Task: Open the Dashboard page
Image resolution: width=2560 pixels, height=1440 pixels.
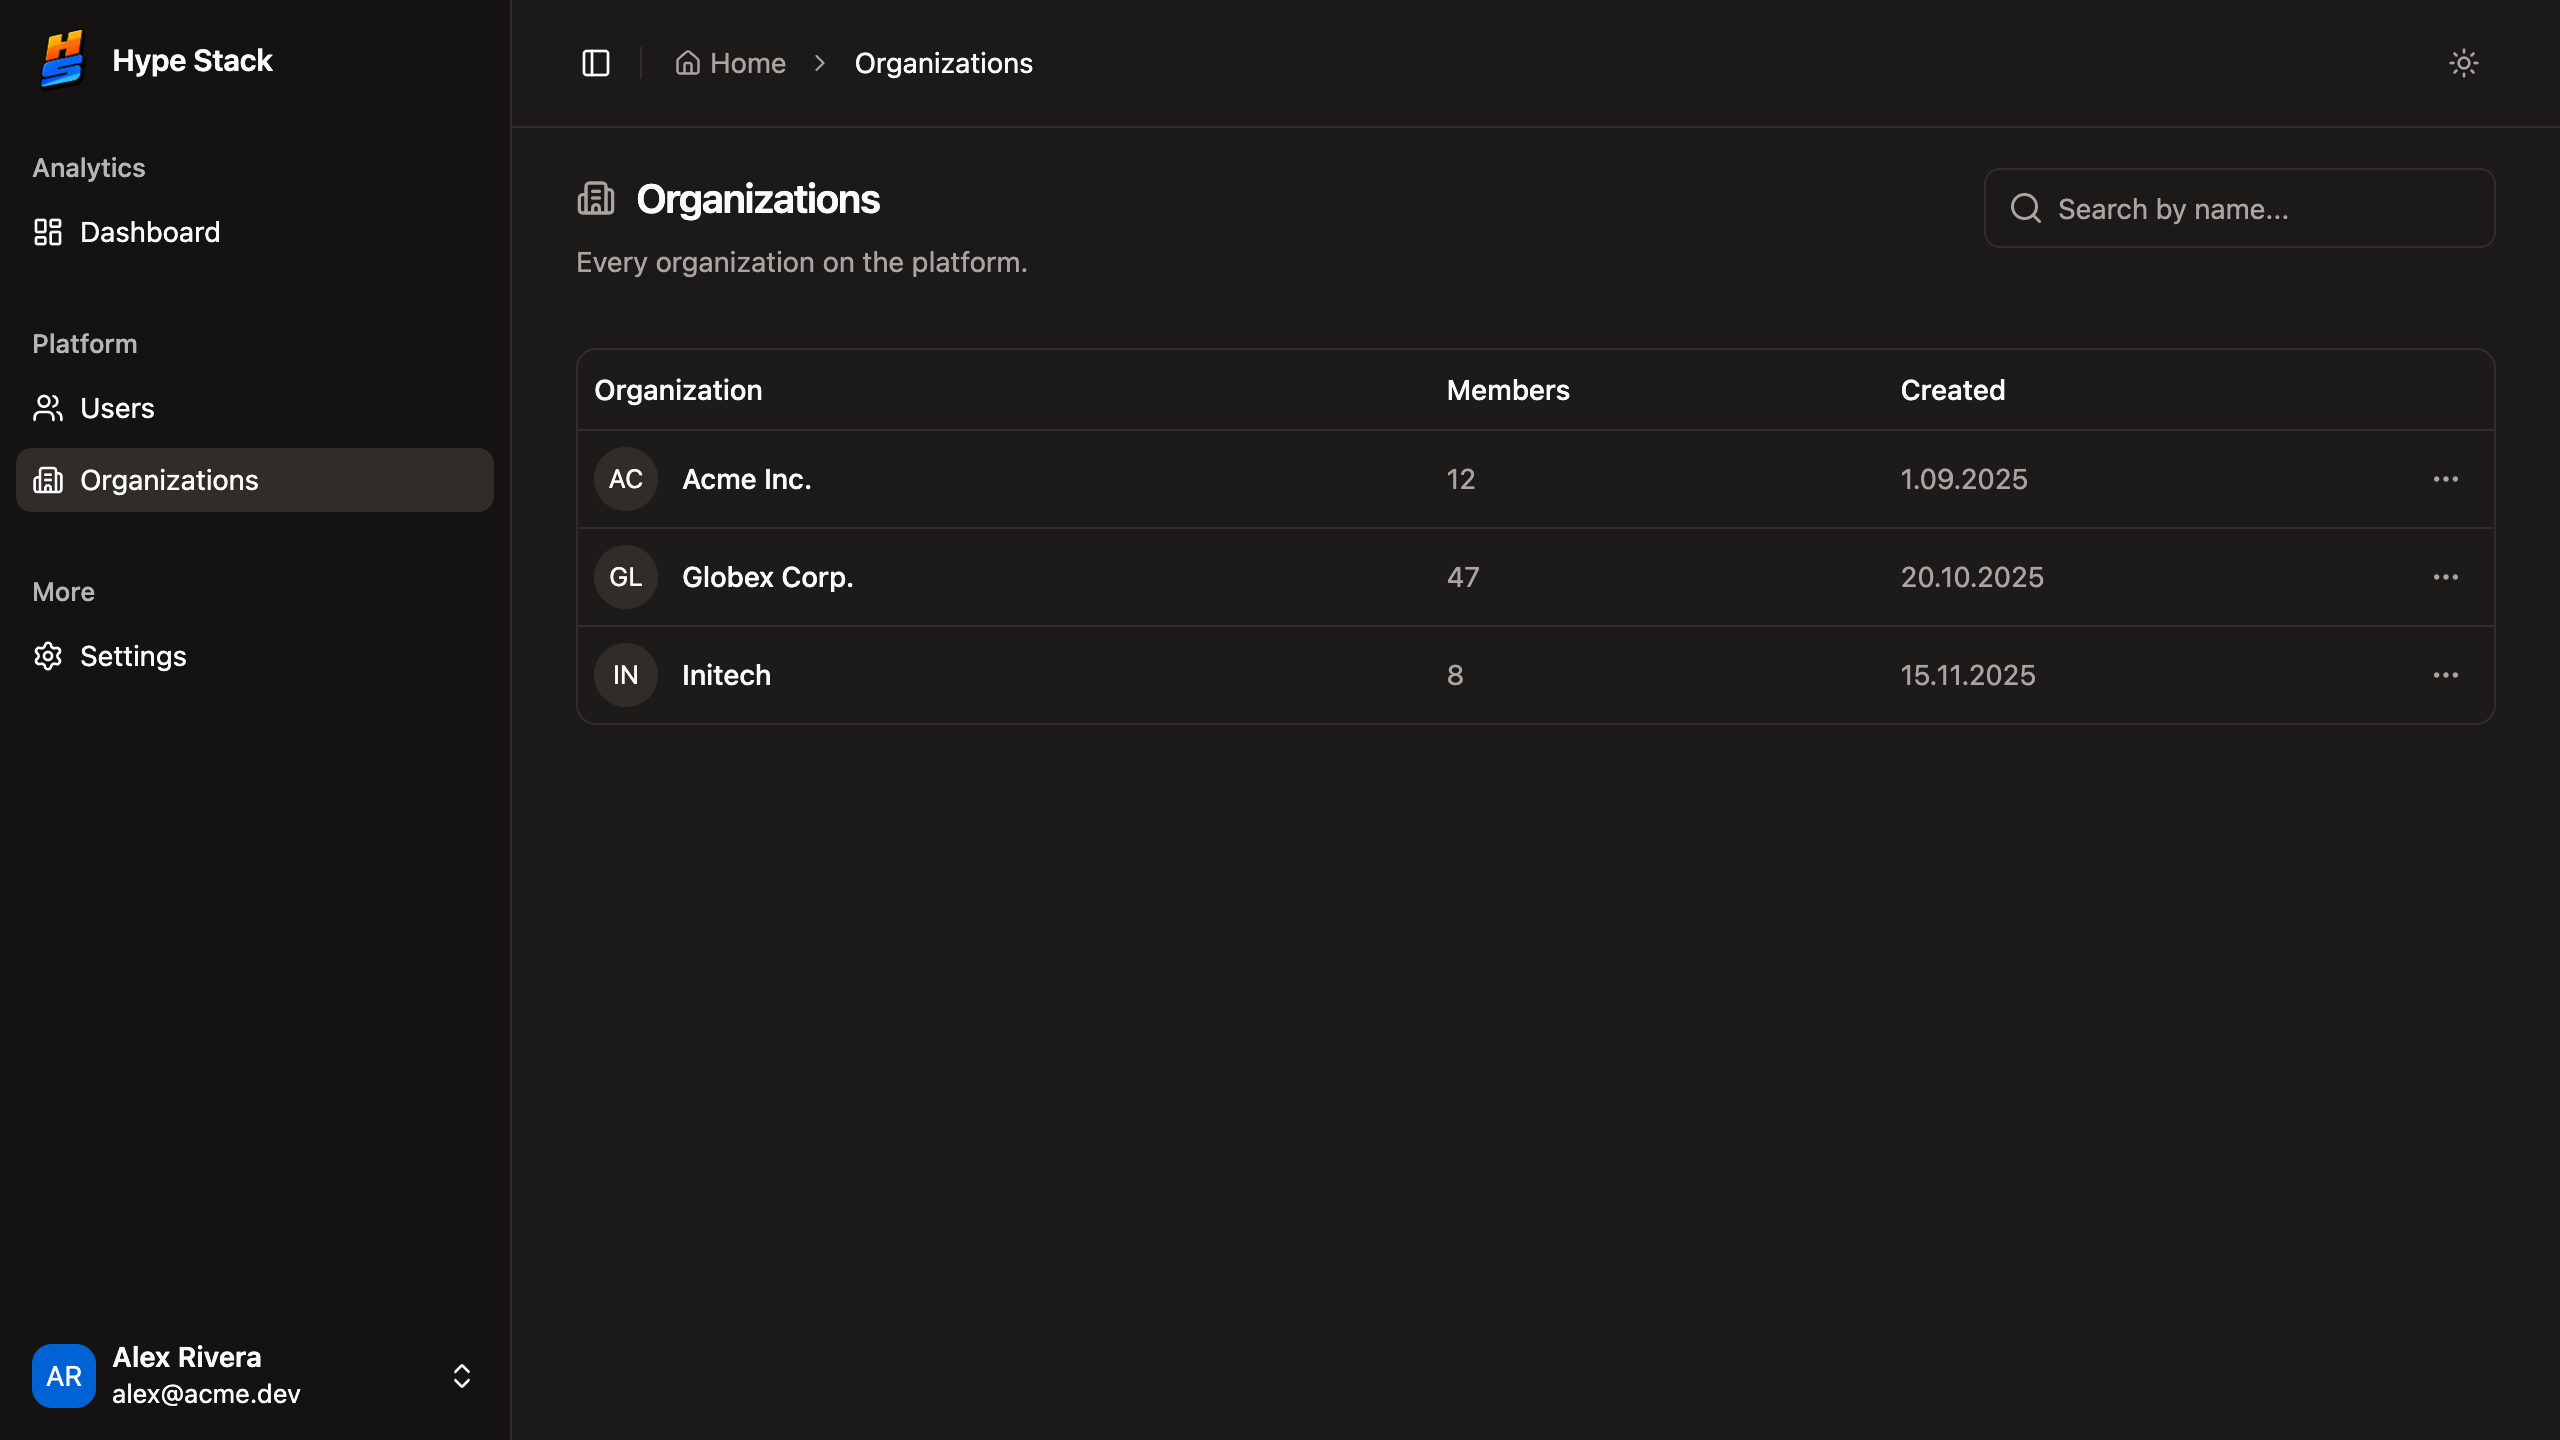Action: pos(255,232)
